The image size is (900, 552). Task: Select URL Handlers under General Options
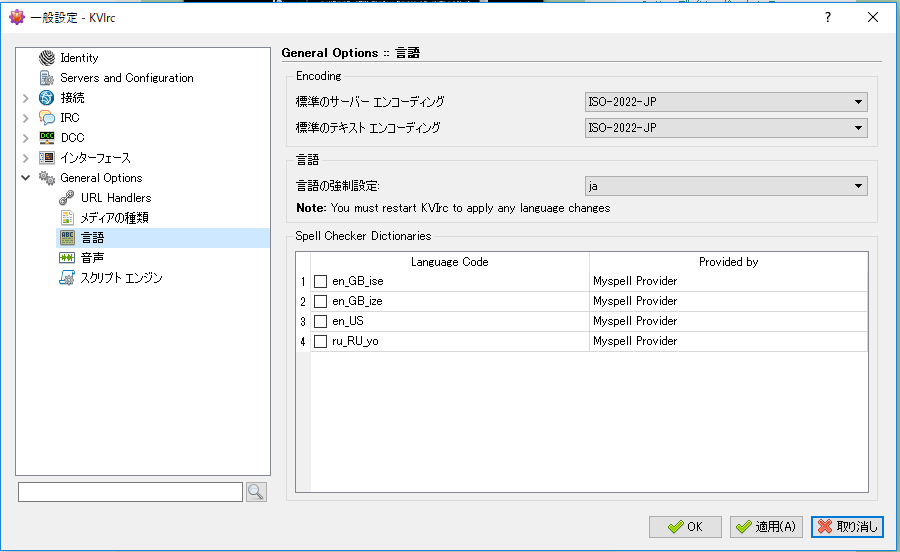pyautogui.click(x=116, y=197)
